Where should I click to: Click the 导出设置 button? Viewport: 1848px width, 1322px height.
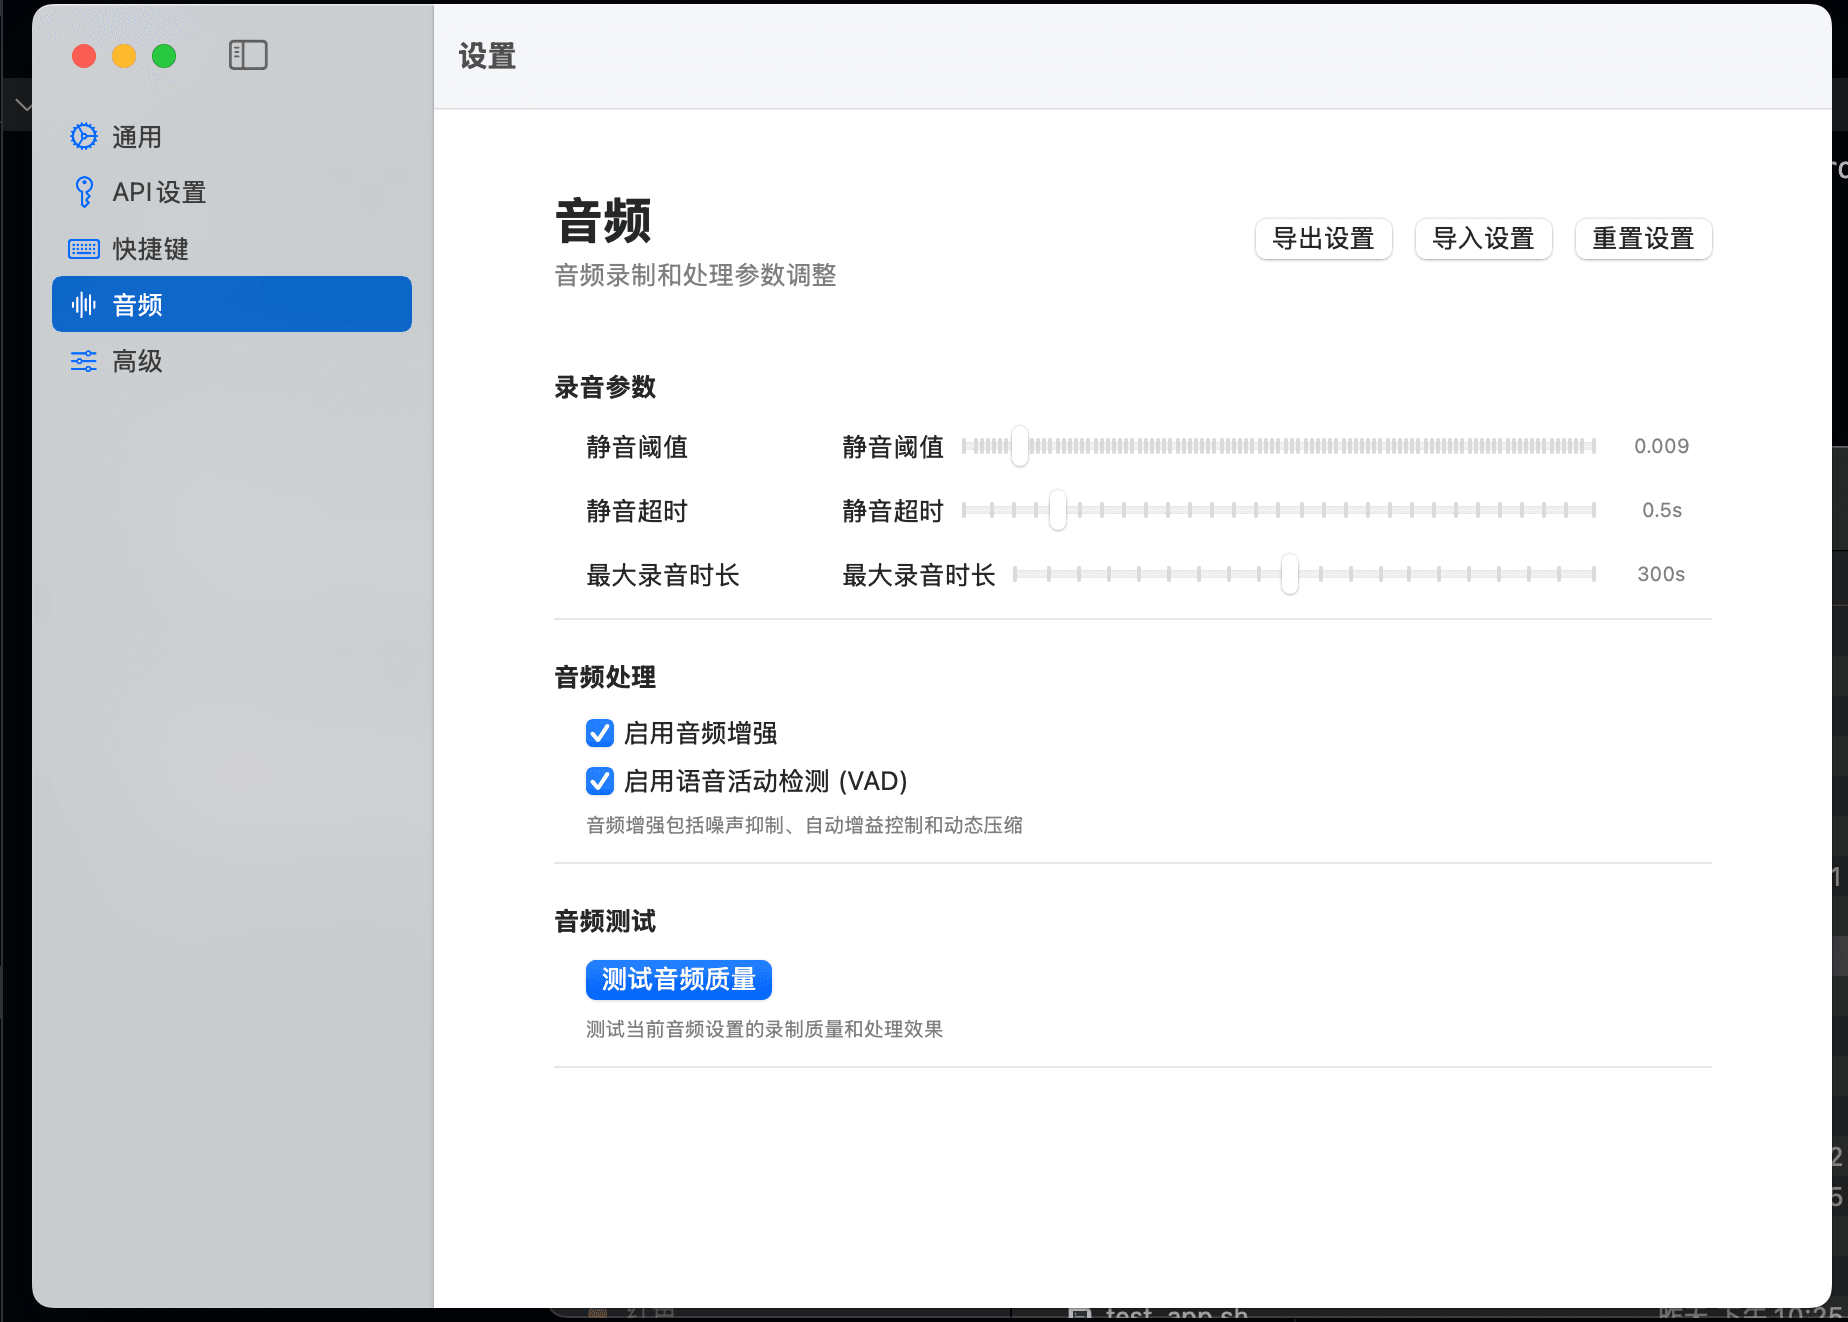coord(1323,239)
